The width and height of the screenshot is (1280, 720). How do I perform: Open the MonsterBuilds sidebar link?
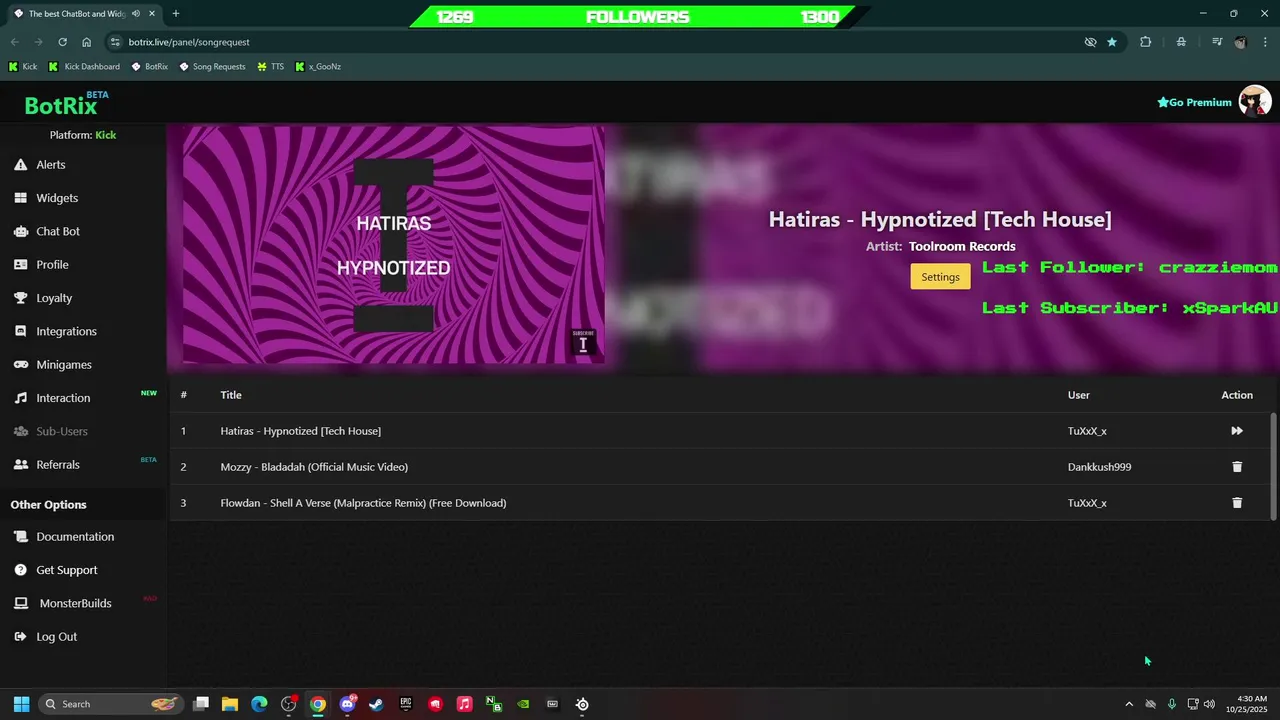click(x=75, y=603)
